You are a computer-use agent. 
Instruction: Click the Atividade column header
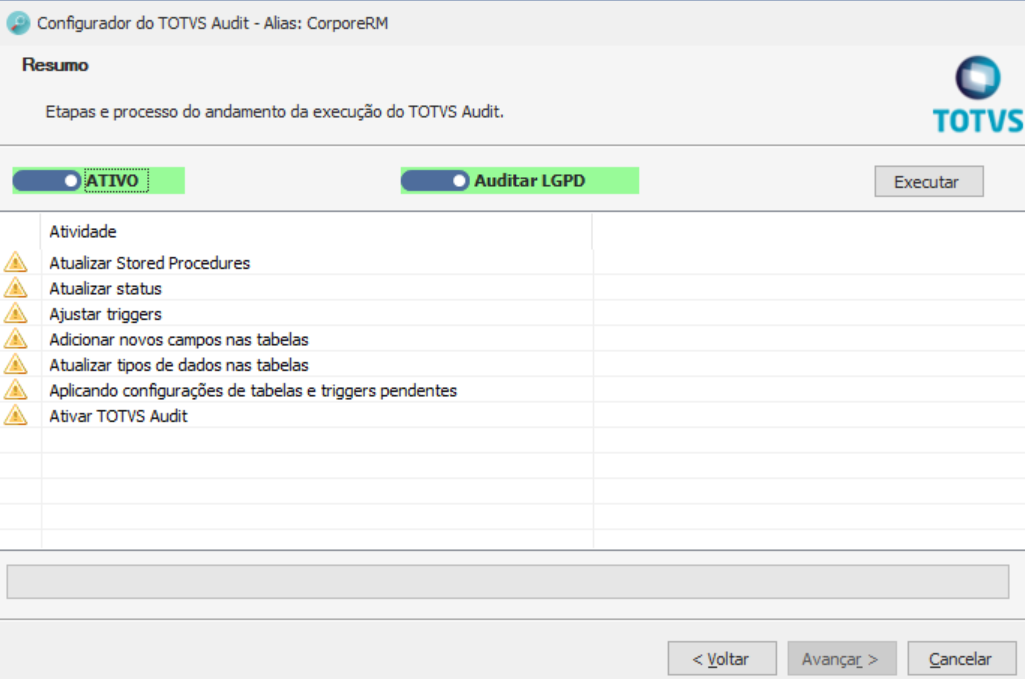(317, 231)
